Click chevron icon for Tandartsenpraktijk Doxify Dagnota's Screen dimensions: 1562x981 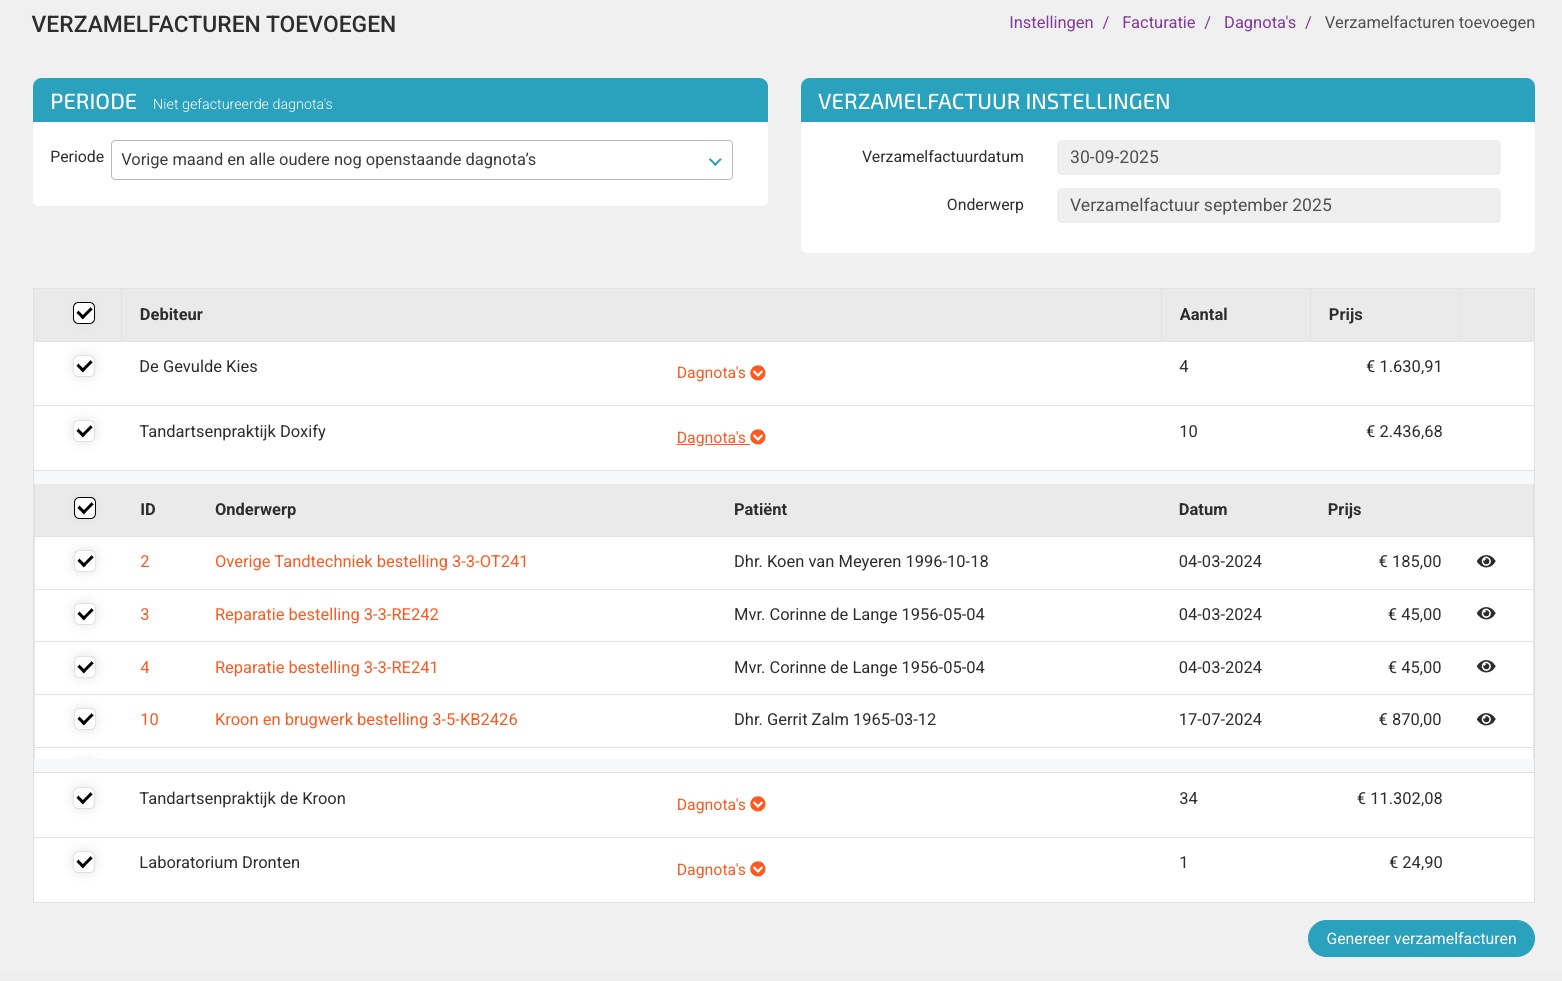(758, 438)
